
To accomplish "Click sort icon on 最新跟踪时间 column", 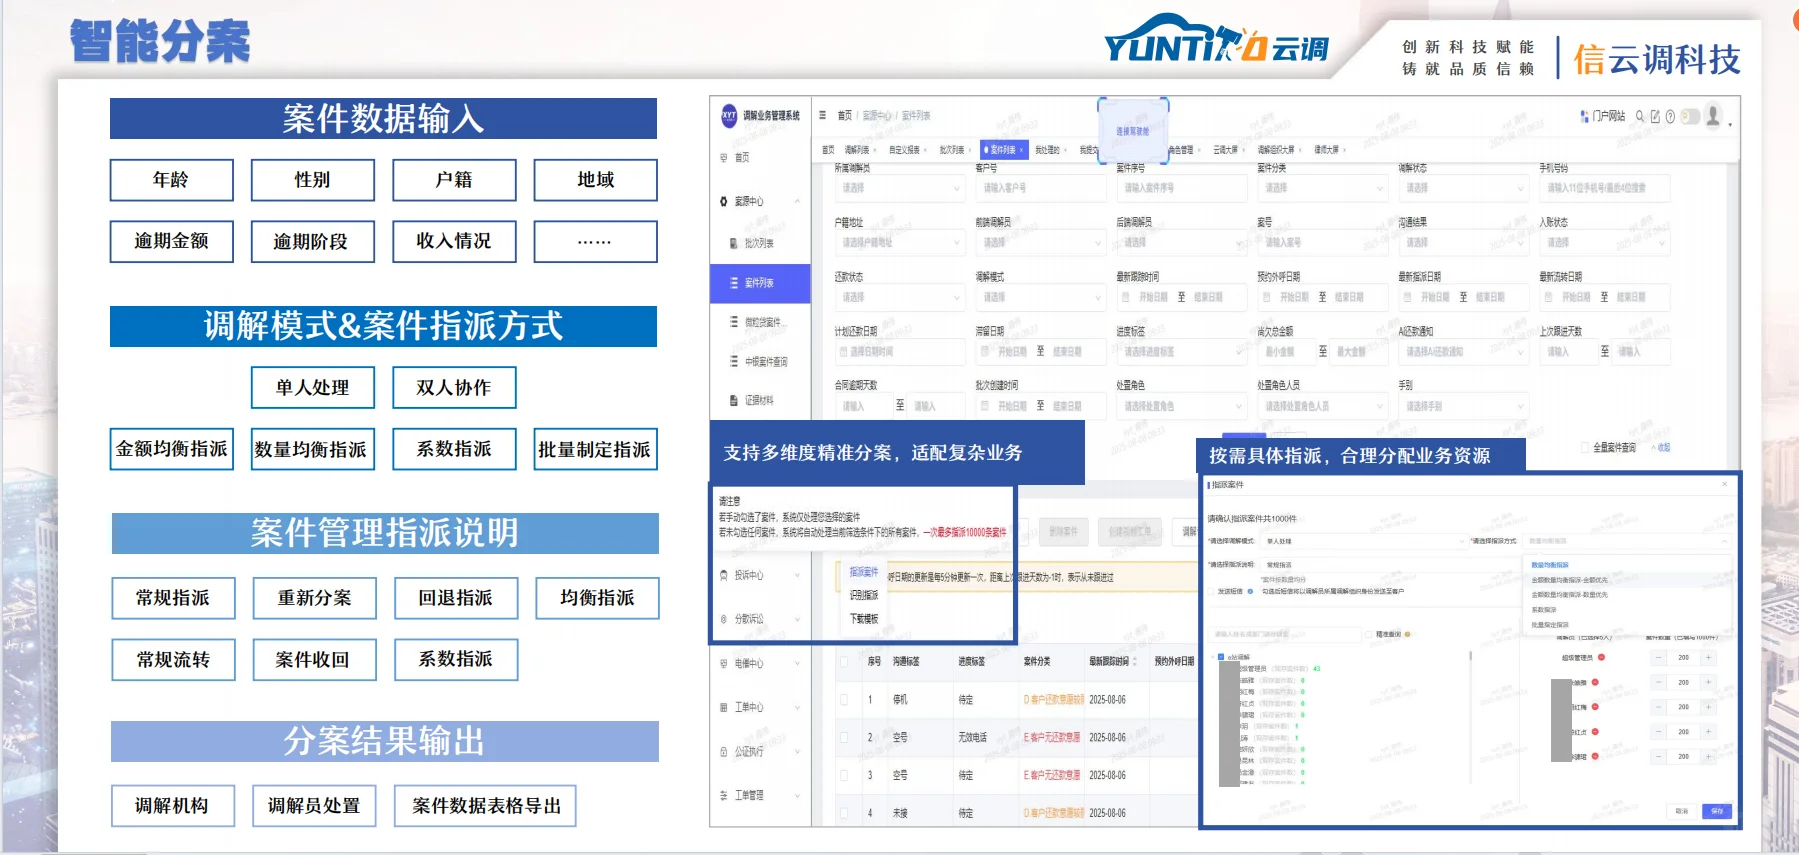I will tap(1135, 661).
